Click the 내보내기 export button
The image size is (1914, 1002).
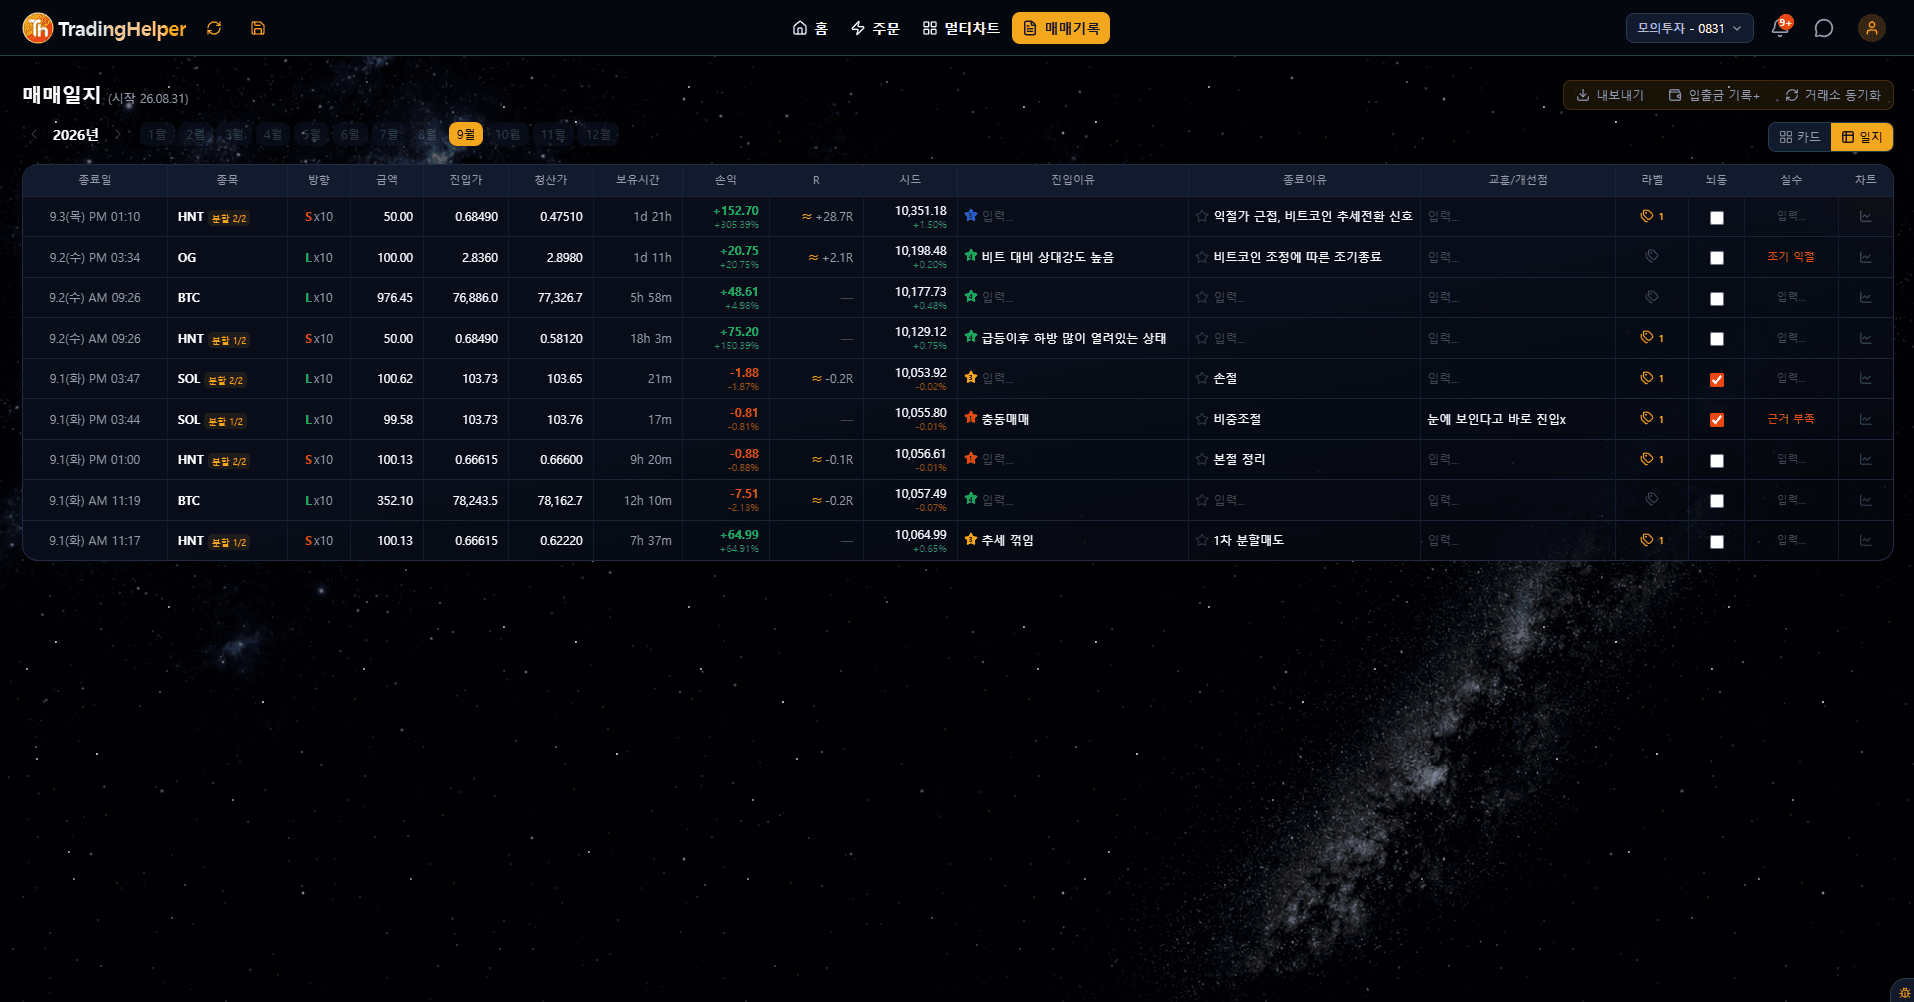click(1610, 95)
